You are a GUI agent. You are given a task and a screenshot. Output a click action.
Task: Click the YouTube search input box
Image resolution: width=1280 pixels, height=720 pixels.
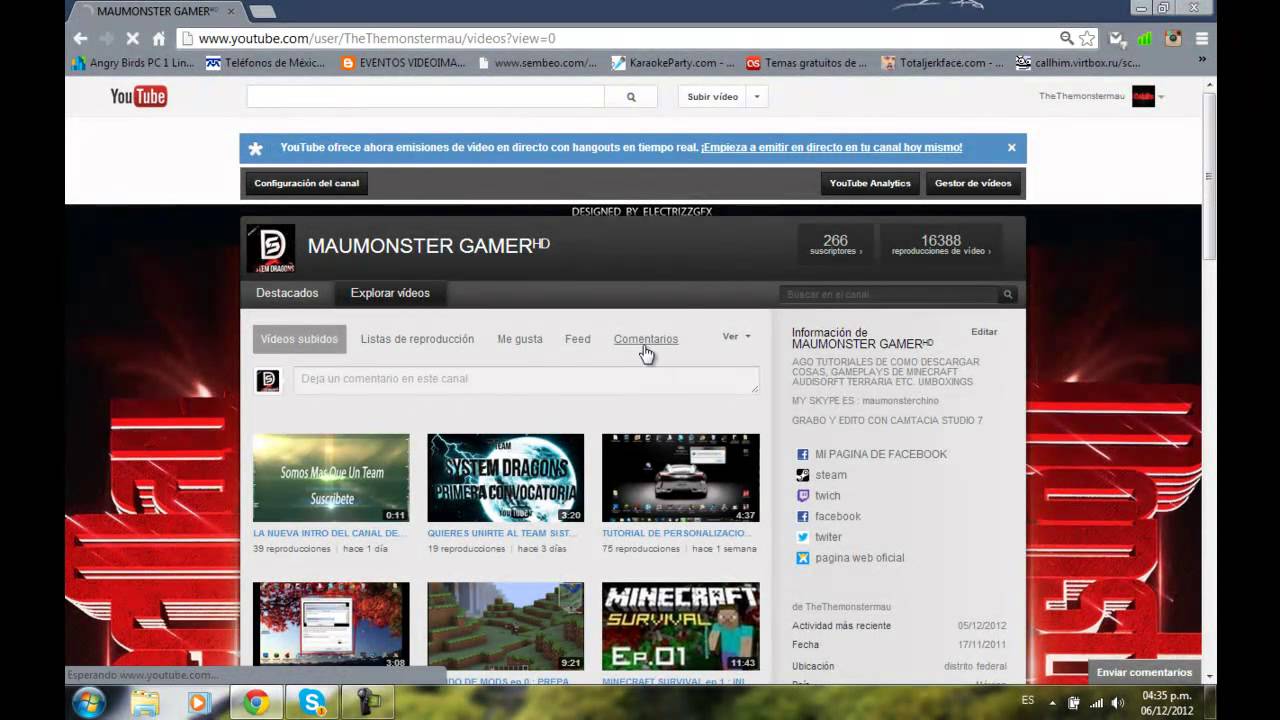426,97
